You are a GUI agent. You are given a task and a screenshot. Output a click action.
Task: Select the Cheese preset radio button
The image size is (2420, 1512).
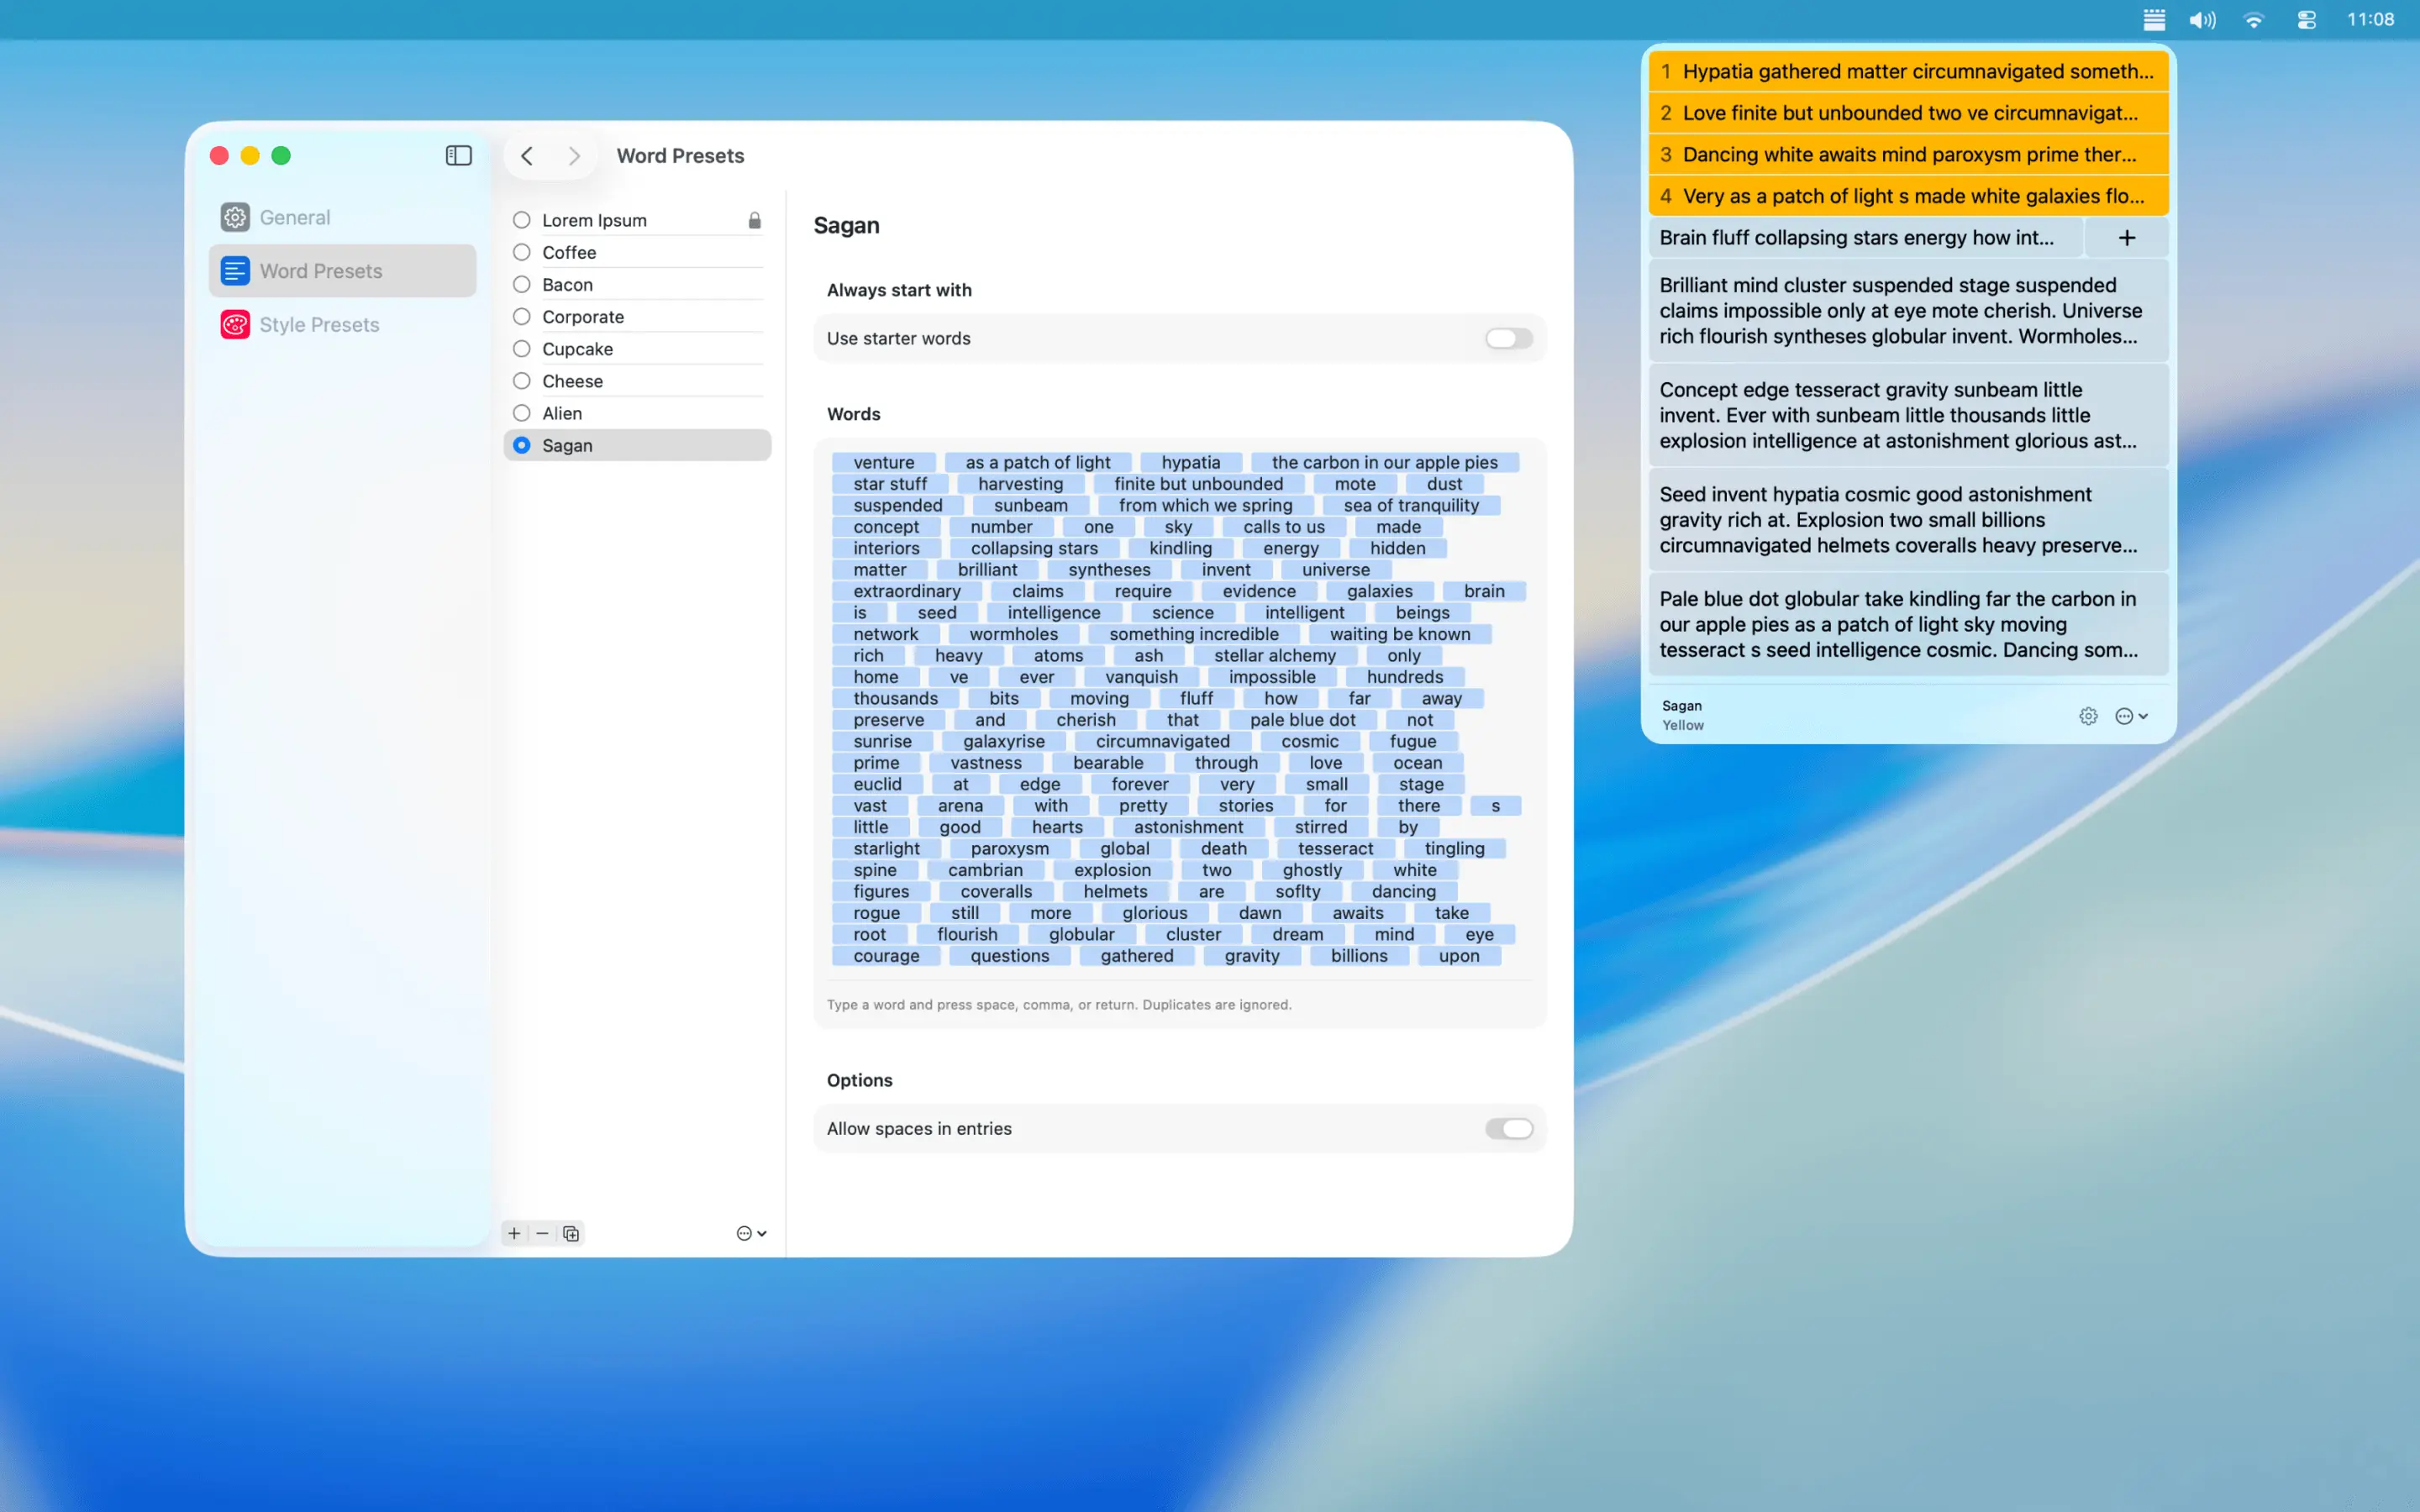[522, 380]
